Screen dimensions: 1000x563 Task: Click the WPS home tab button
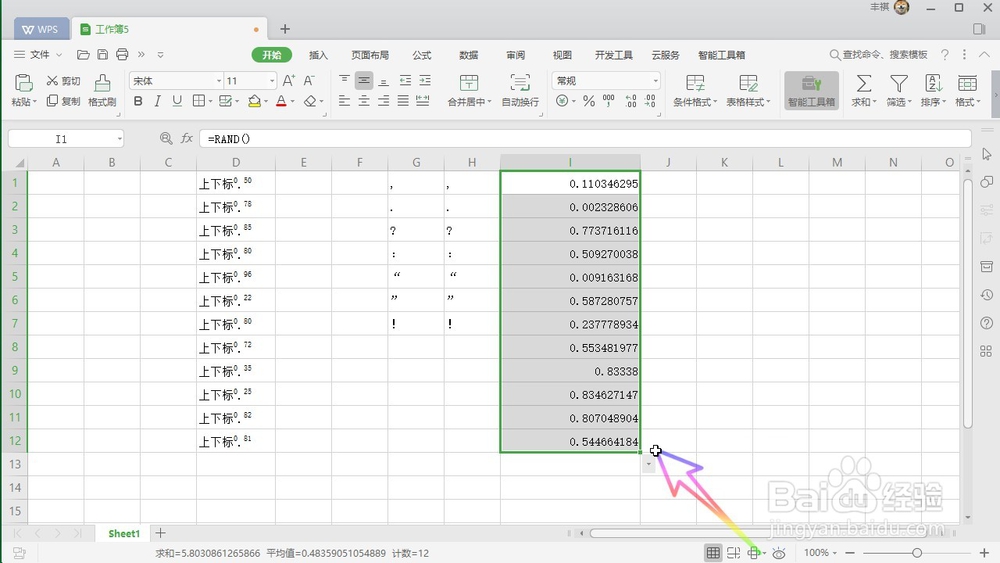[41, 29]
